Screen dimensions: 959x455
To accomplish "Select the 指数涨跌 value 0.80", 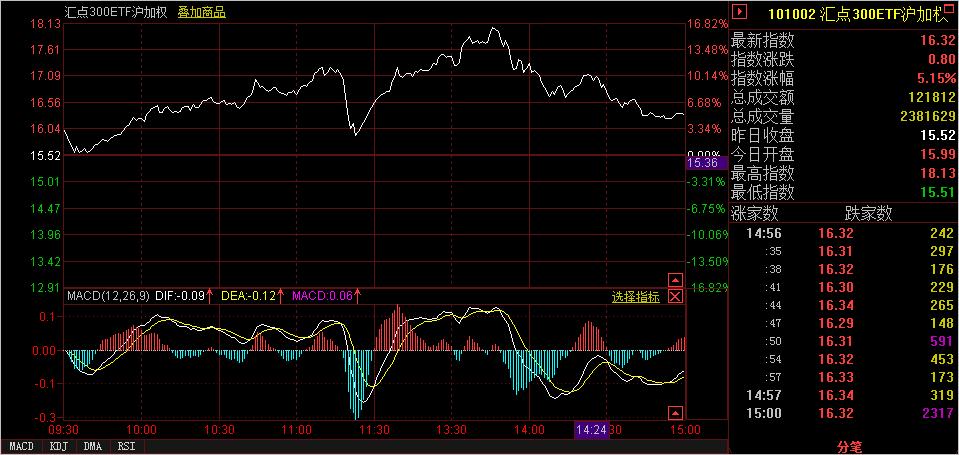I will click(x=942, y=60).
